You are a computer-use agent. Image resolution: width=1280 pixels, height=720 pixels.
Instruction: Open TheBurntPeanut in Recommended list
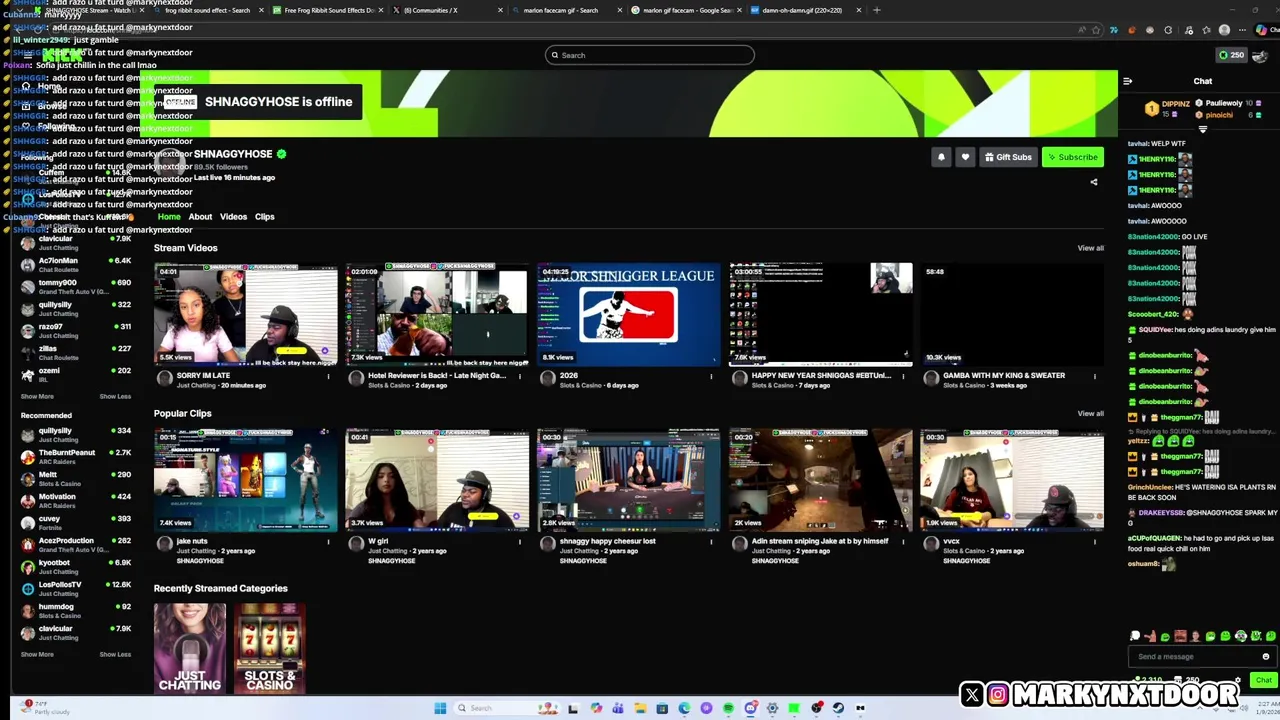coord(76,457)
